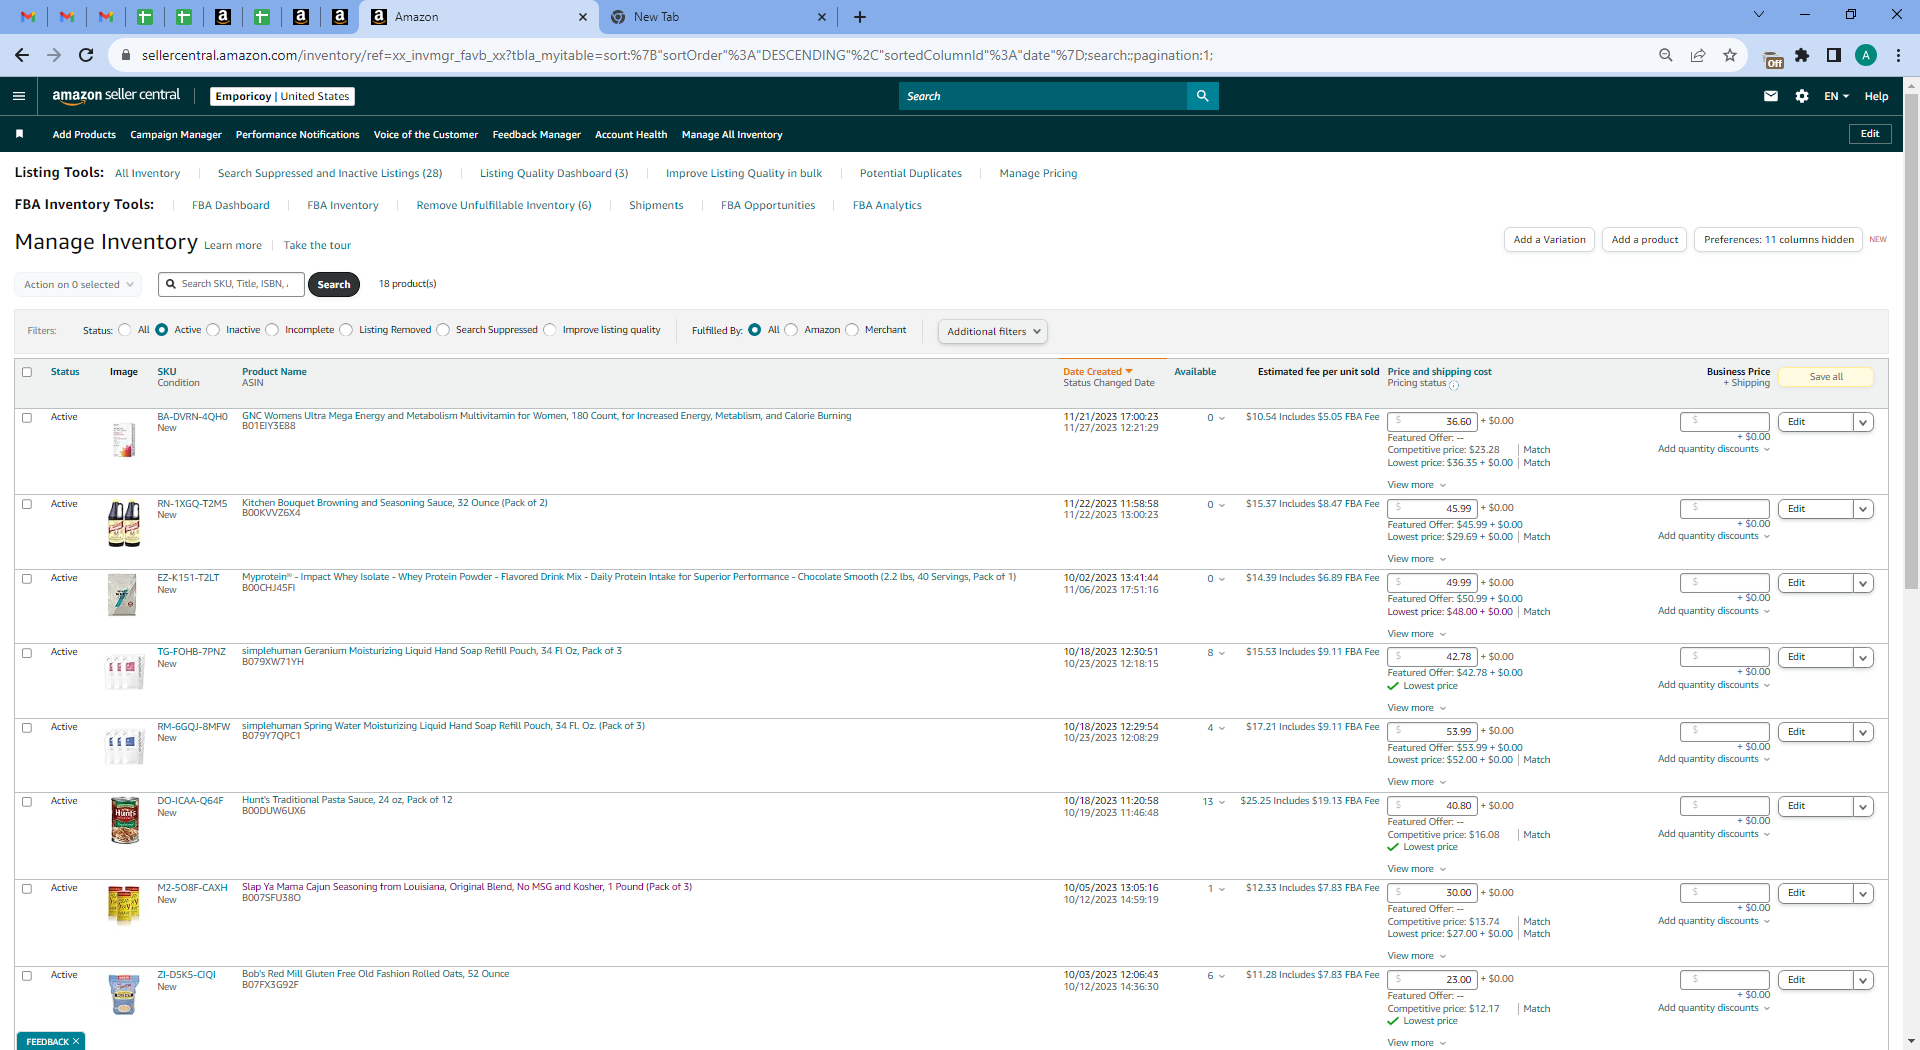Click the search magnifier button in header
Image resolution: width=1920 pixels, height=1050 pixels.
1202,96
